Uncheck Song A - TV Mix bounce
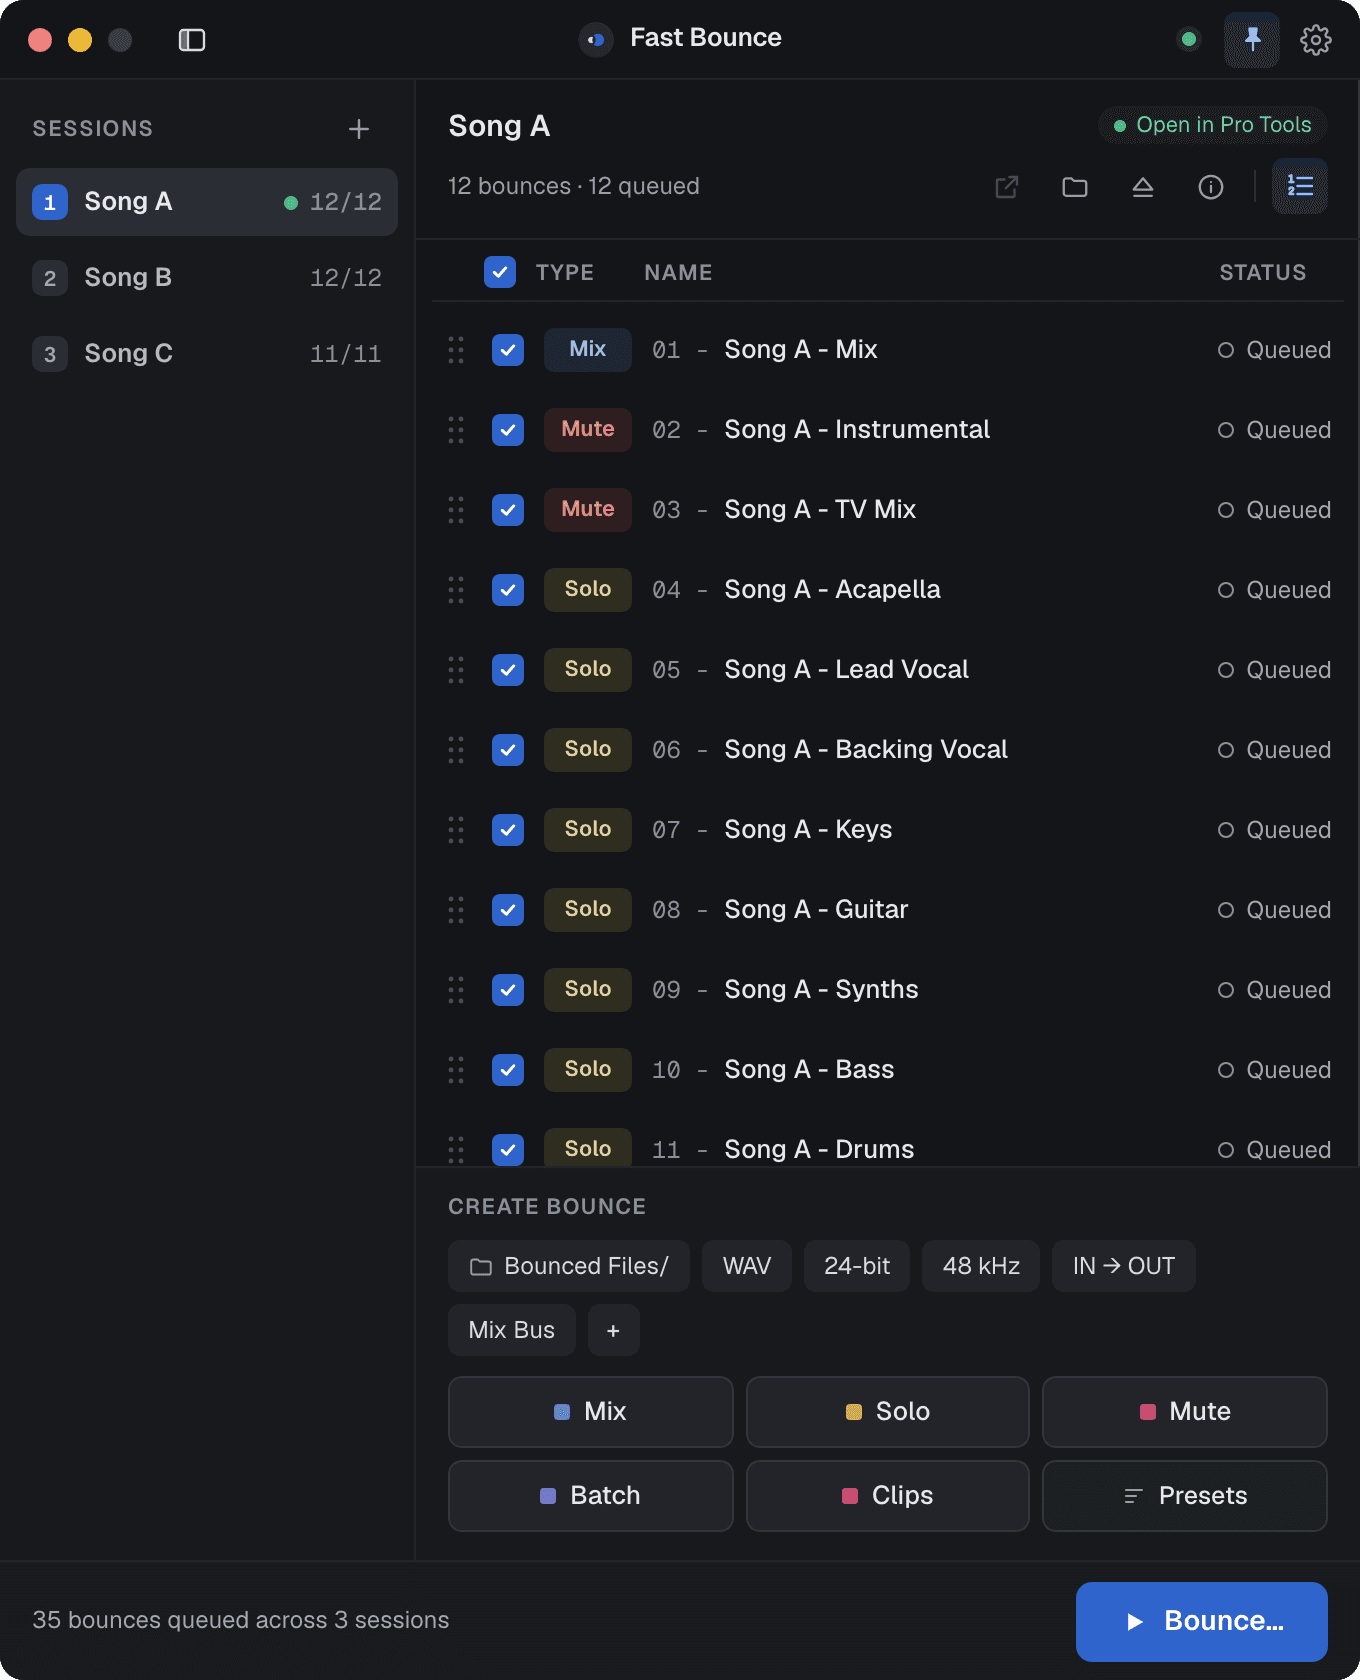This screenshot has width=1360, height=1680. [508, 510]
